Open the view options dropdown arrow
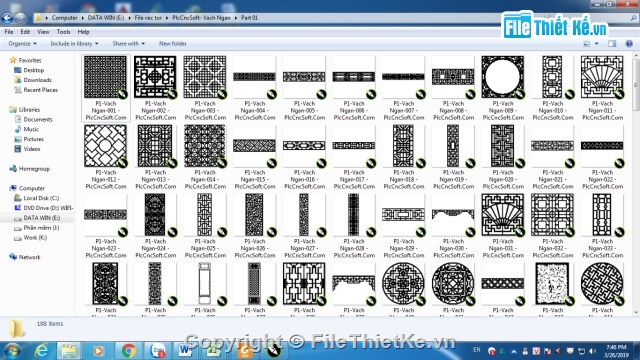The image size is (640, 360). 596,44
